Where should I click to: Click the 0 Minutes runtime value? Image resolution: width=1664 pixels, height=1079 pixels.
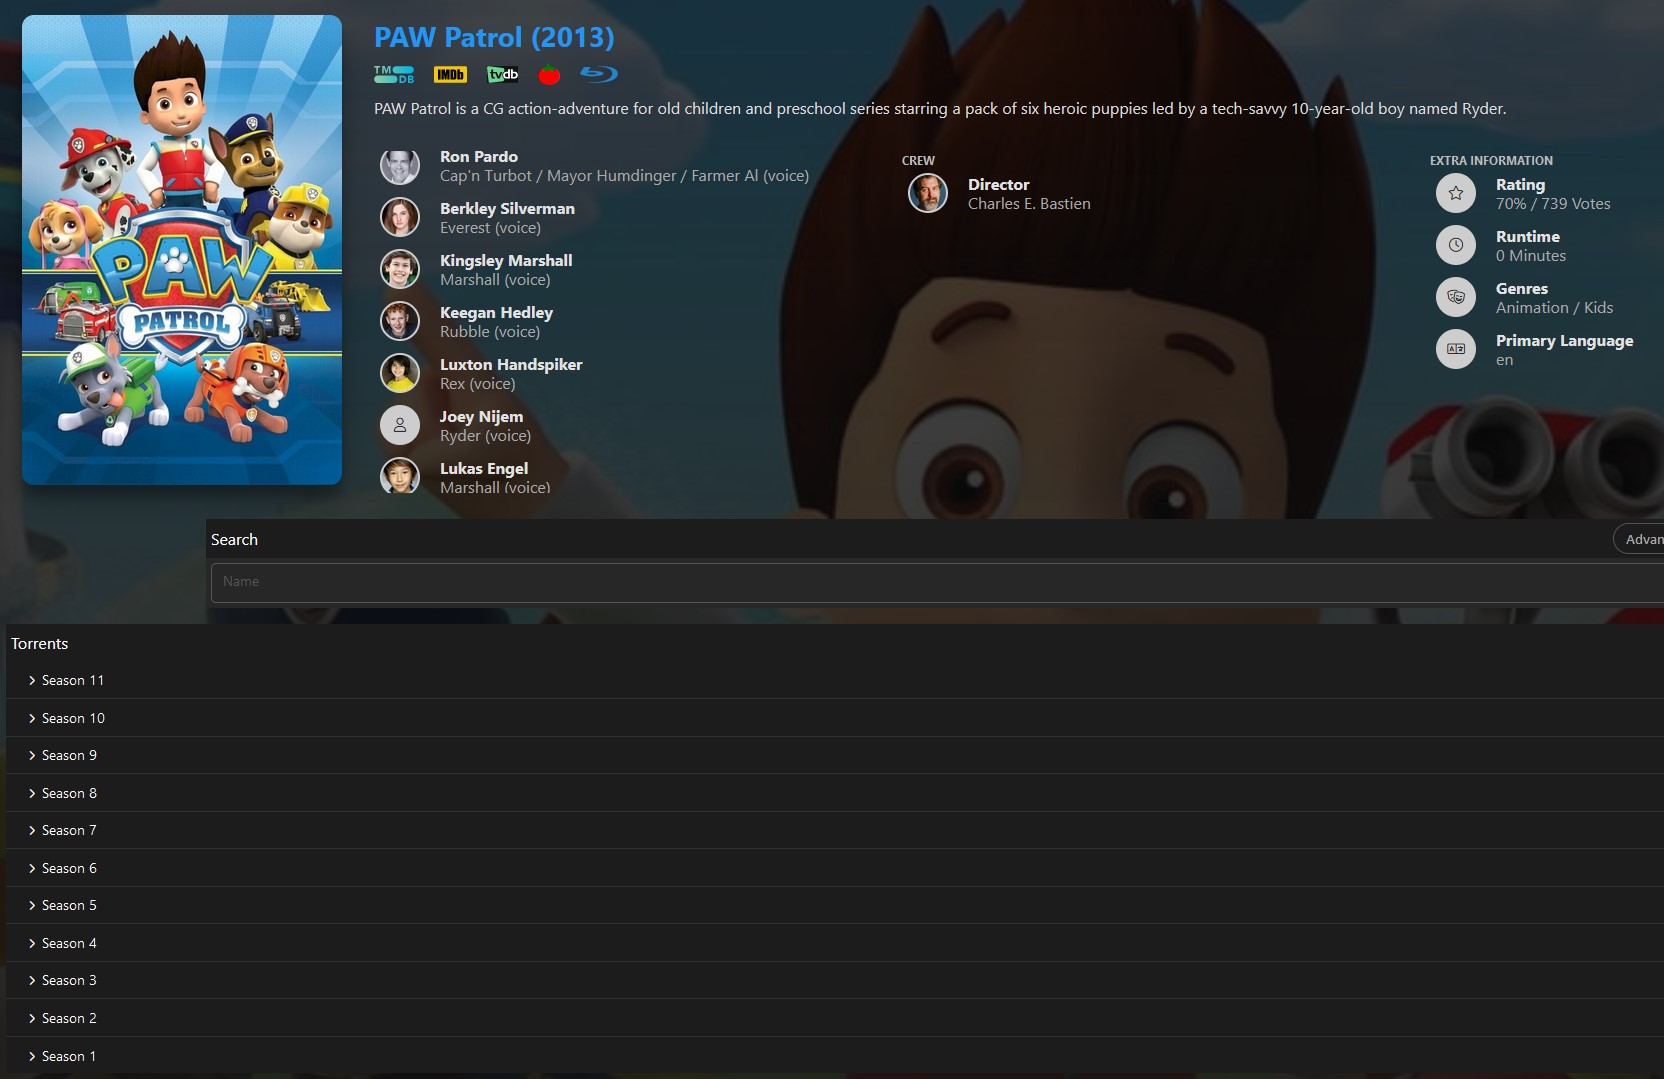(x=1531, y=256)
